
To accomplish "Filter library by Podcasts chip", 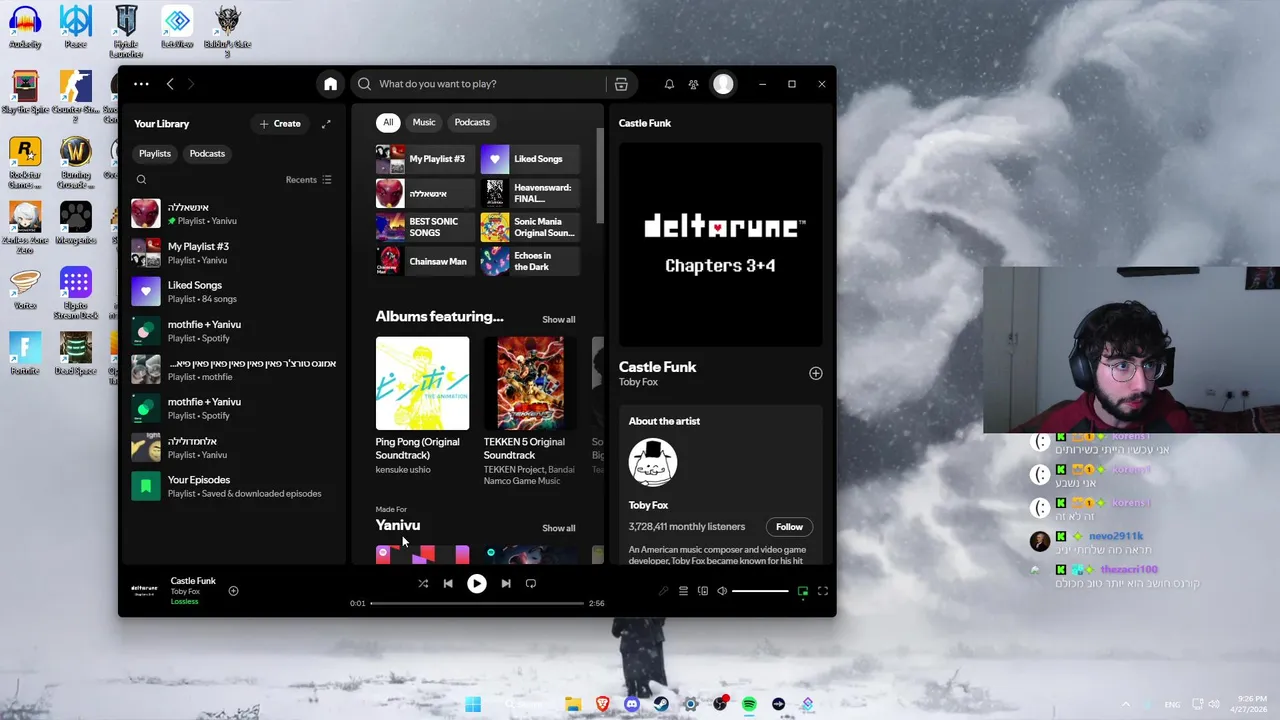I will (x=207, y=154).
